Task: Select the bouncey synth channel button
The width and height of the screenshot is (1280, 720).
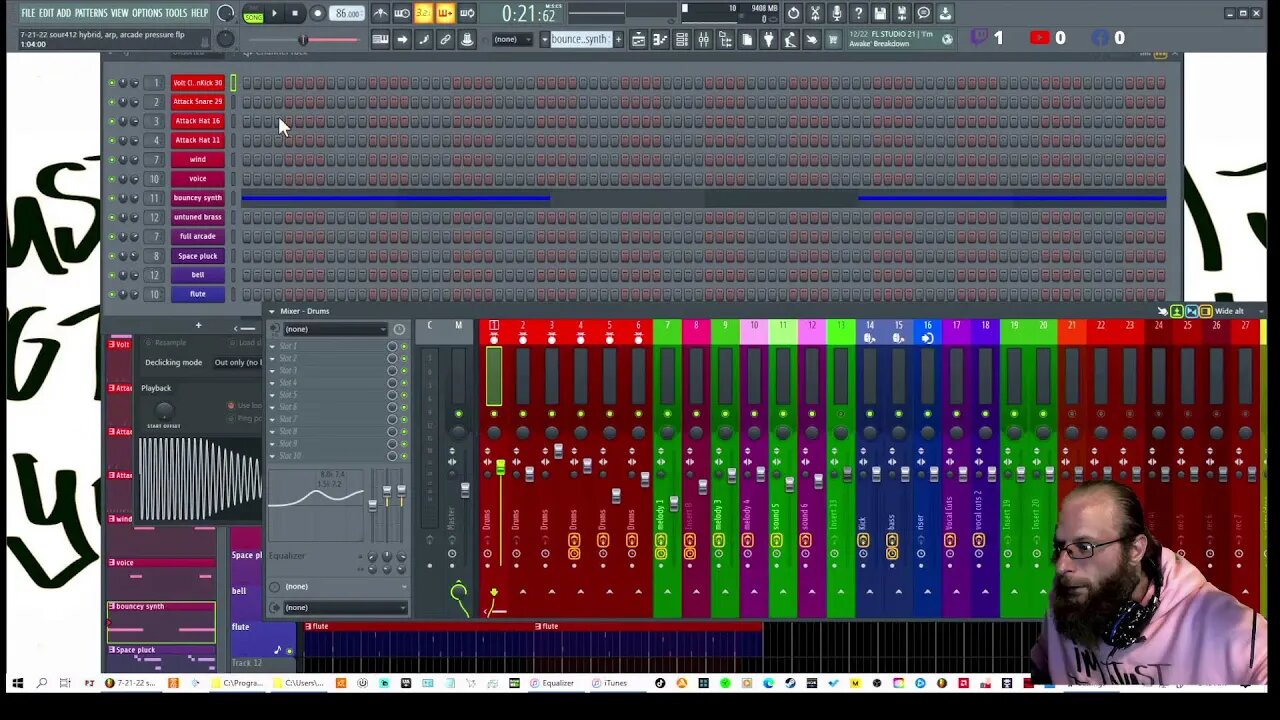Action: tap(197, 198)
